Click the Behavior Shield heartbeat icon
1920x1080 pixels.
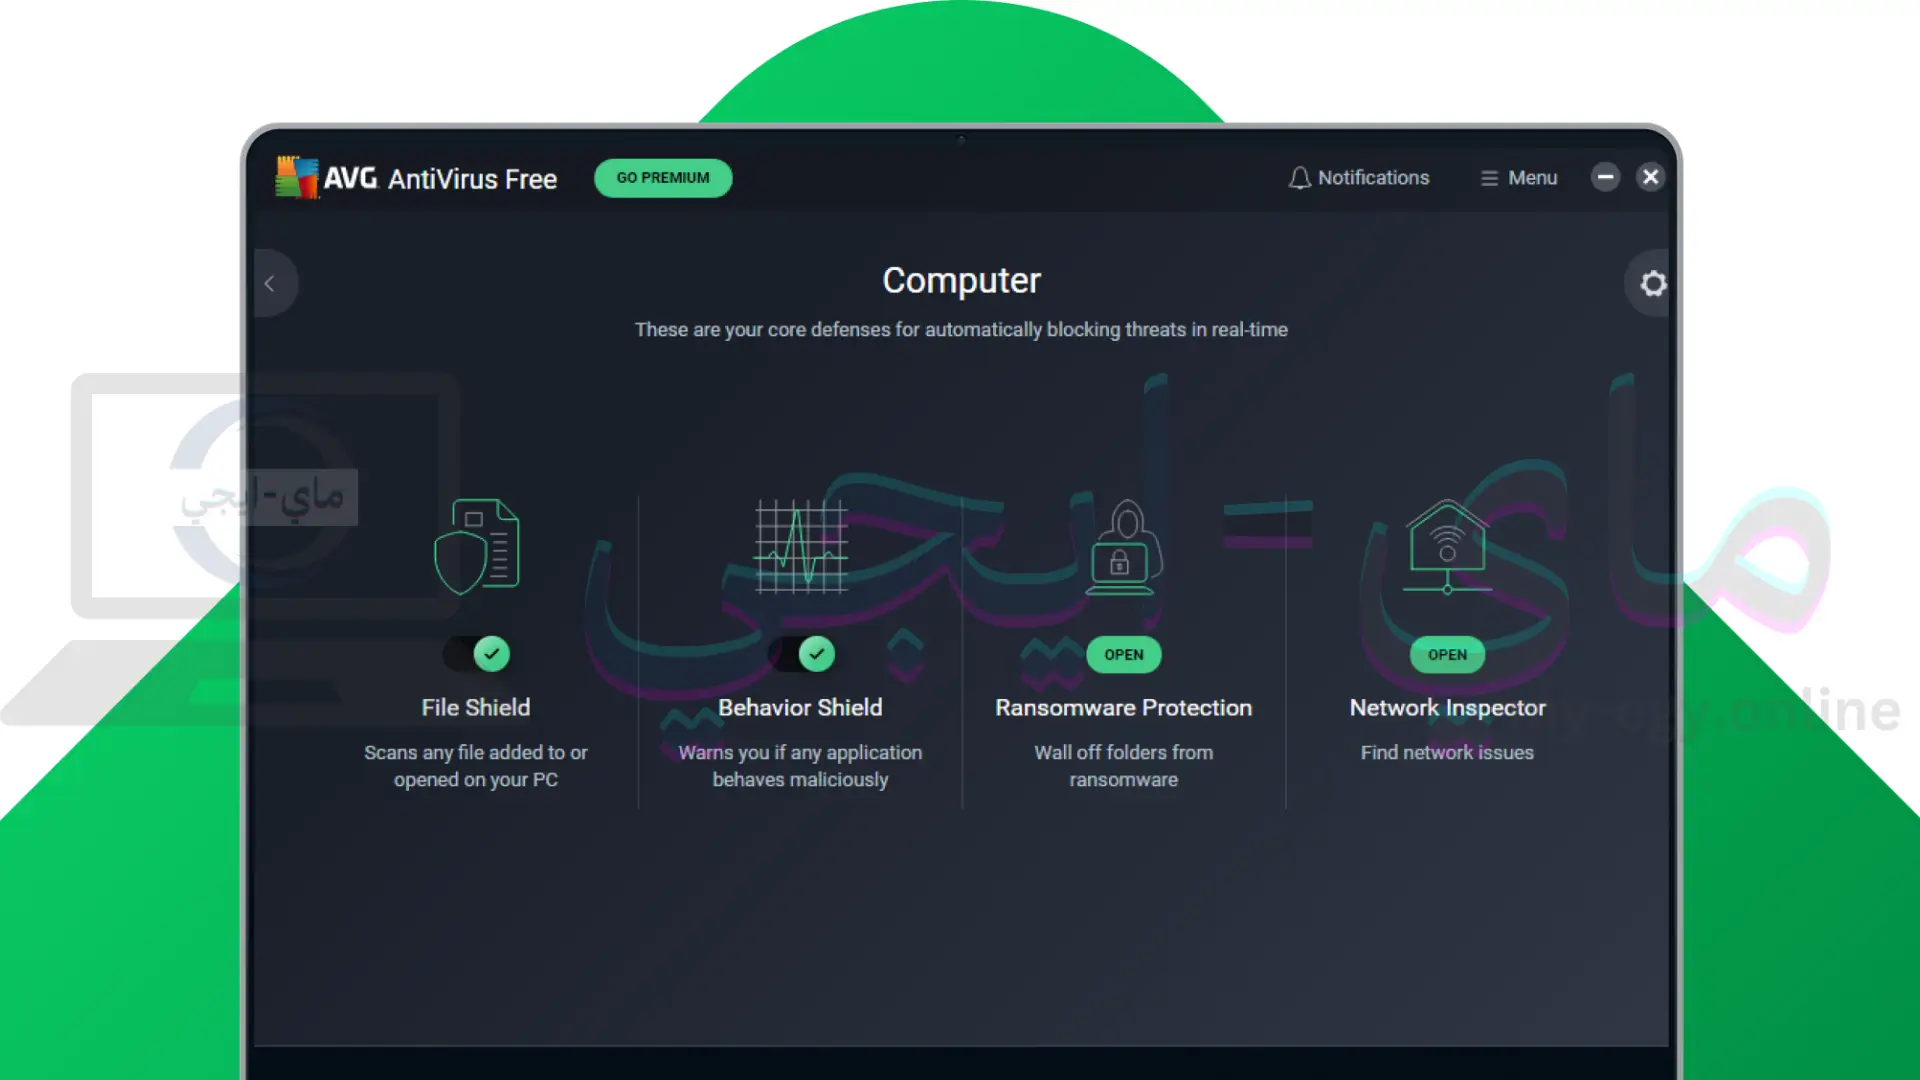coord(801,547)
